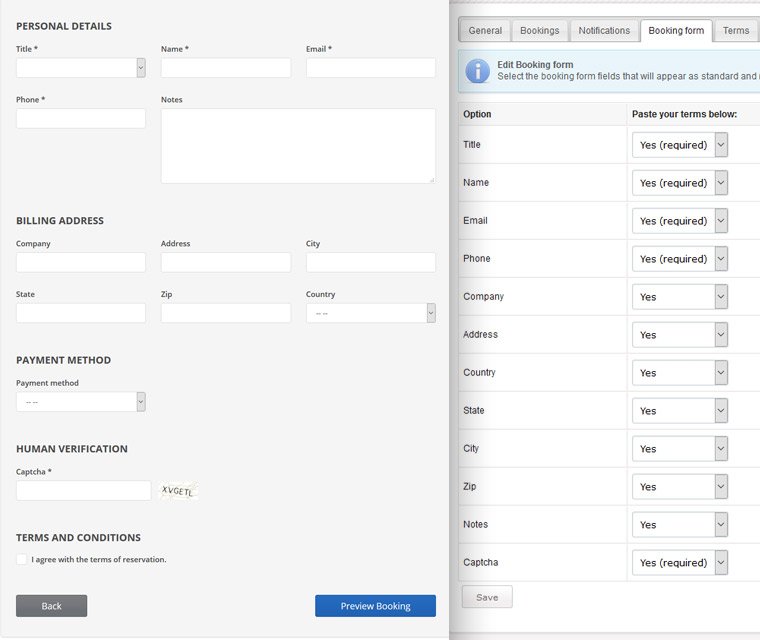Open the Zip option dropdown in settings
The image size is (760, 640).
680,487
